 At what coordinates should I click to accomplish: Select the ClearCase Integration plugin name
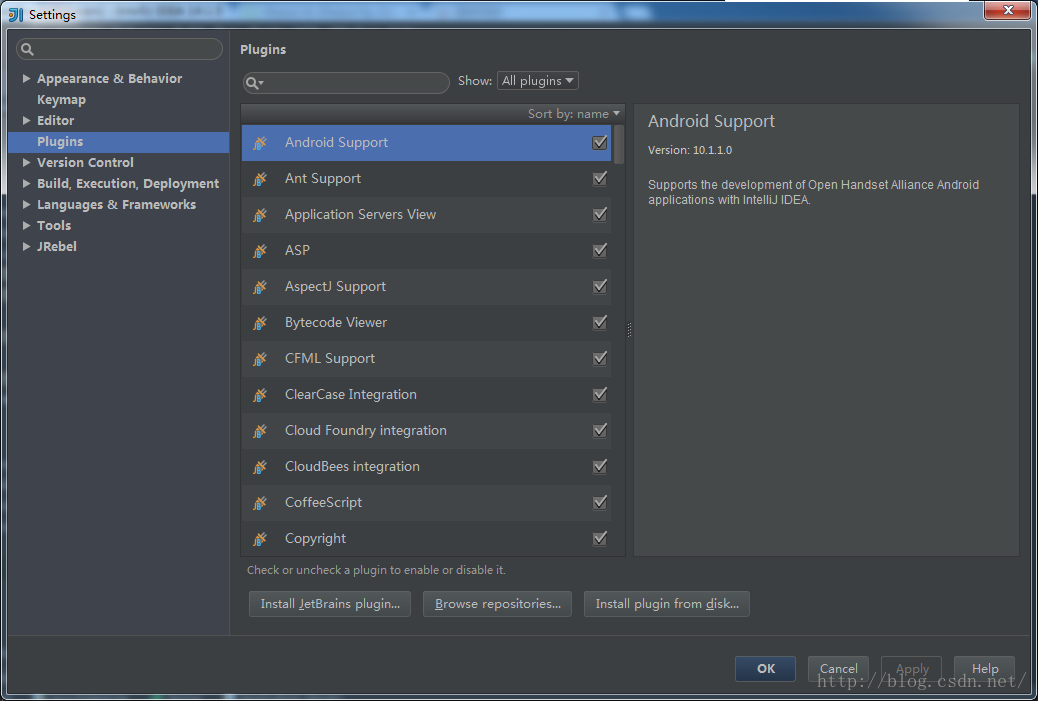(351, 395)
